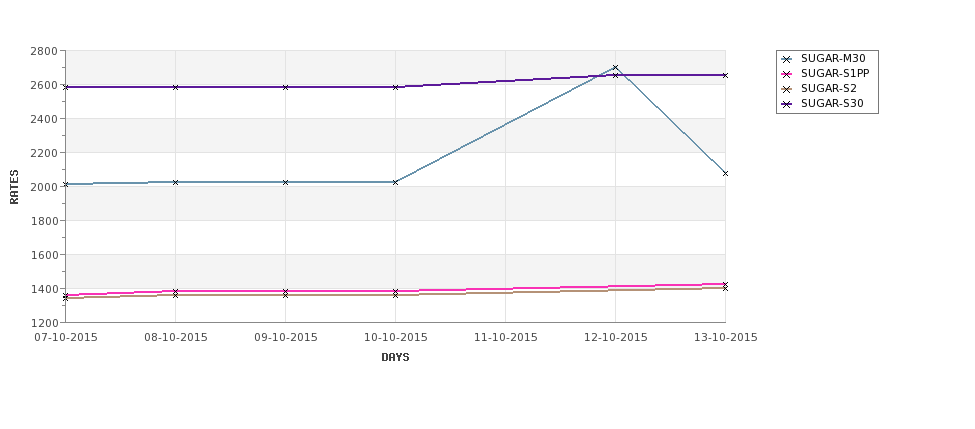
Task: Click the SUGAR-M30 legend label
Action: point(833,58)
